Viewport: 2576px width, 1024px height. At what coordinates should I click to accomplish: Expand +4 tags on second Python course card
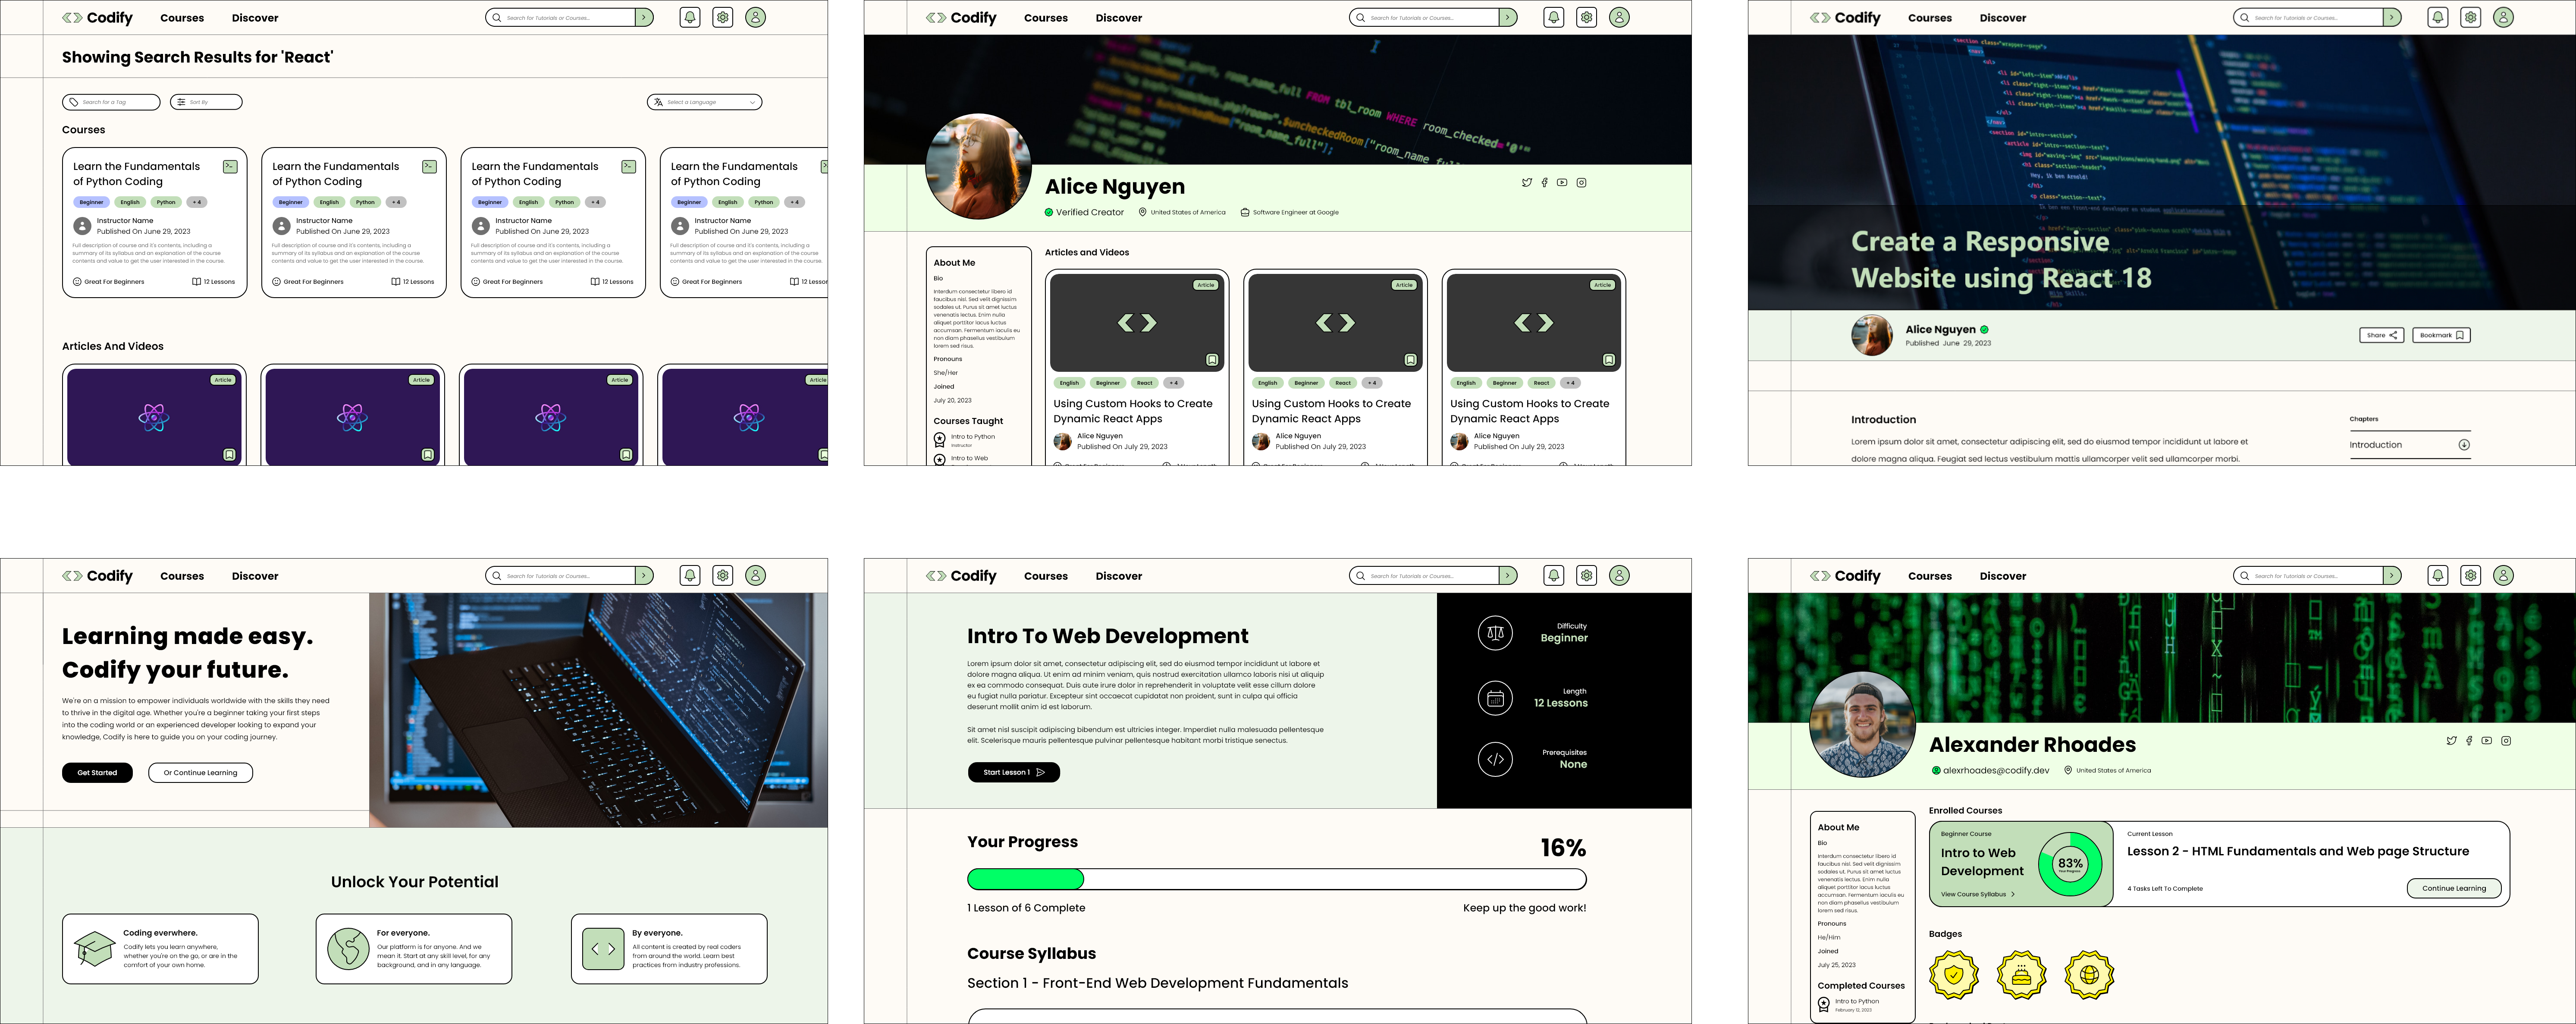coord(396,202)
